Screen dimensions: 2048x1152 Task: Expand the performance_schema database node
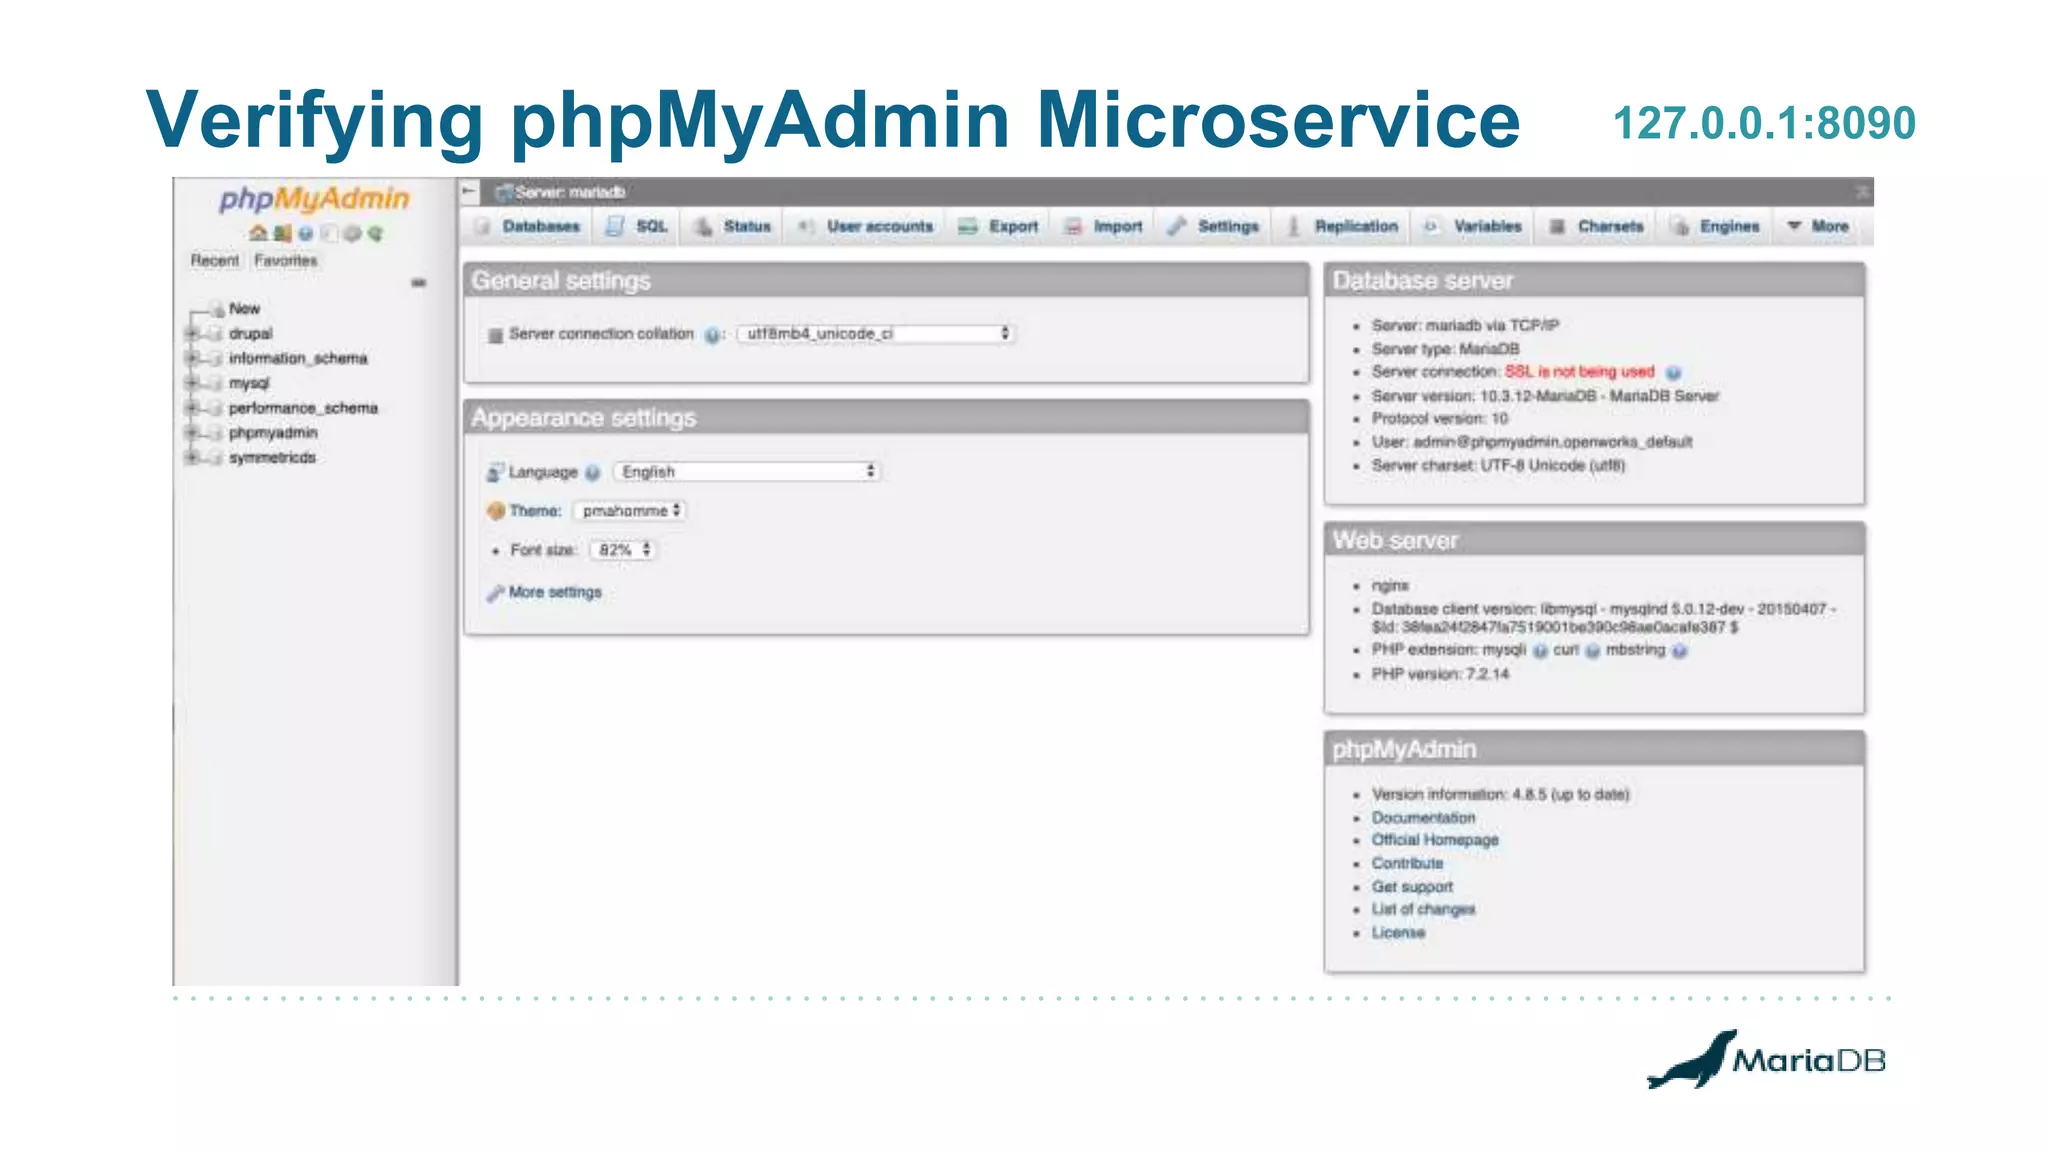(192, 408)
